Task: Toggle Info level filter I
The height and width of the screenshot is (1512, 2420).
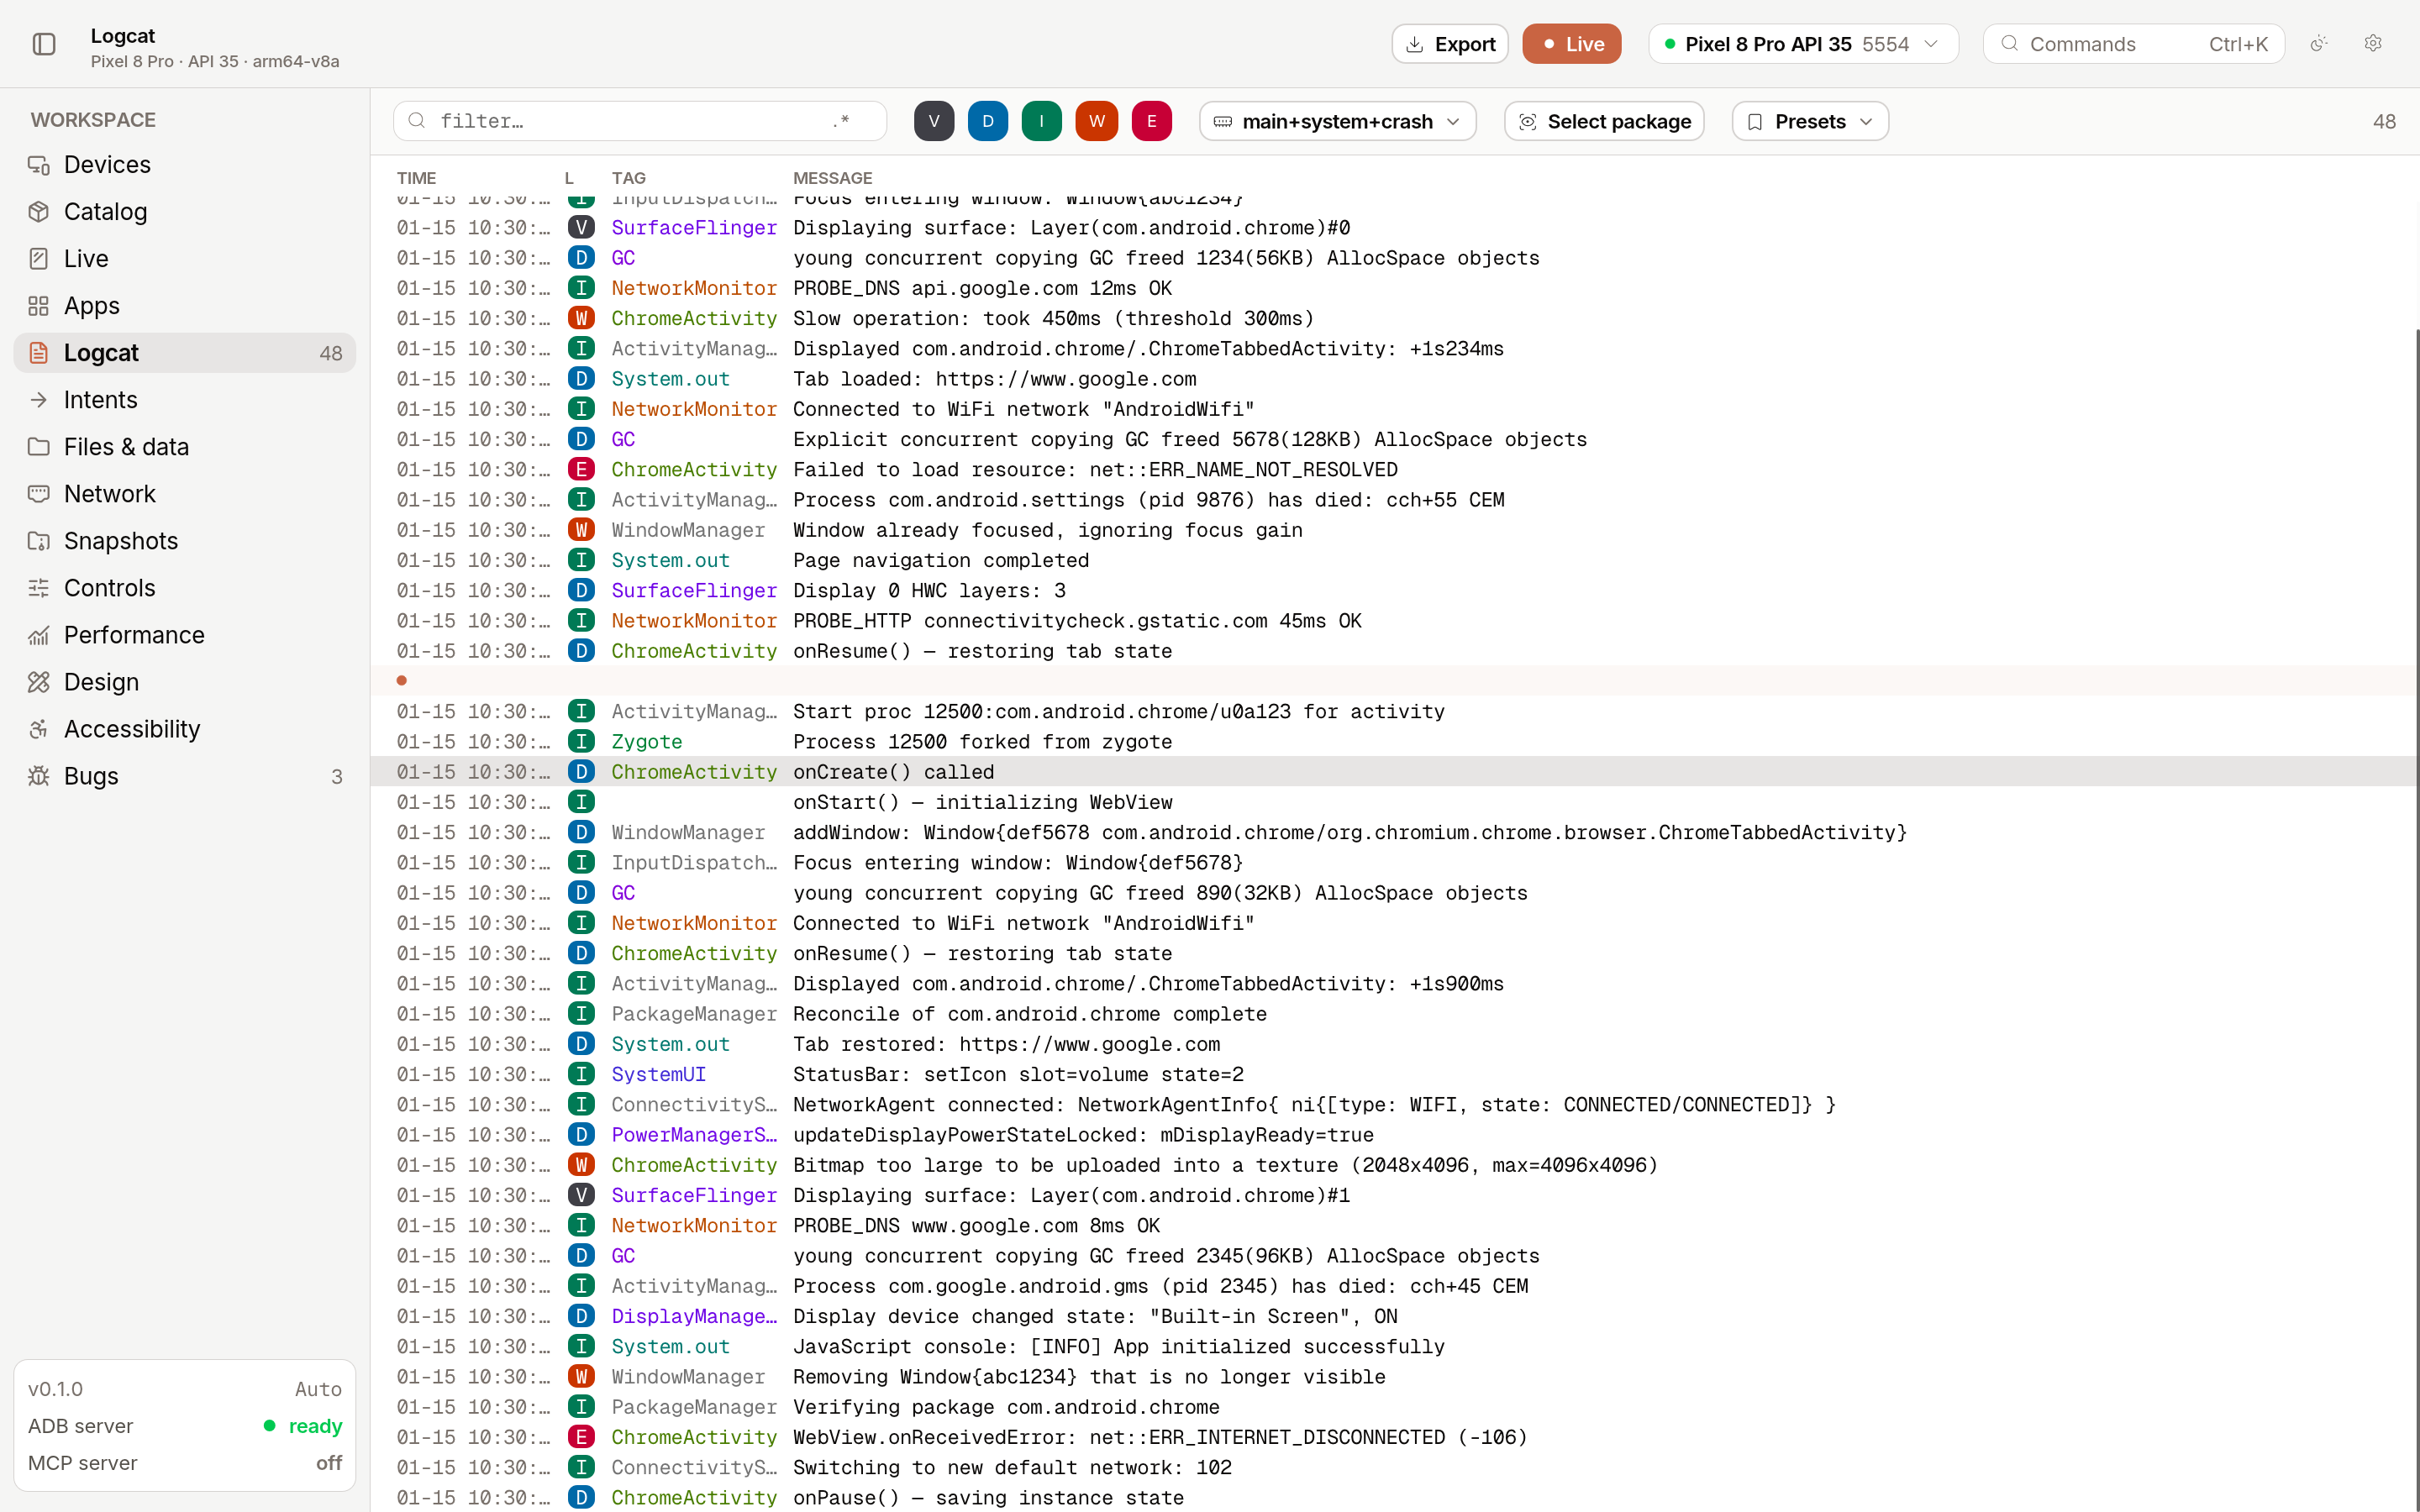Action: [1042, 121]
